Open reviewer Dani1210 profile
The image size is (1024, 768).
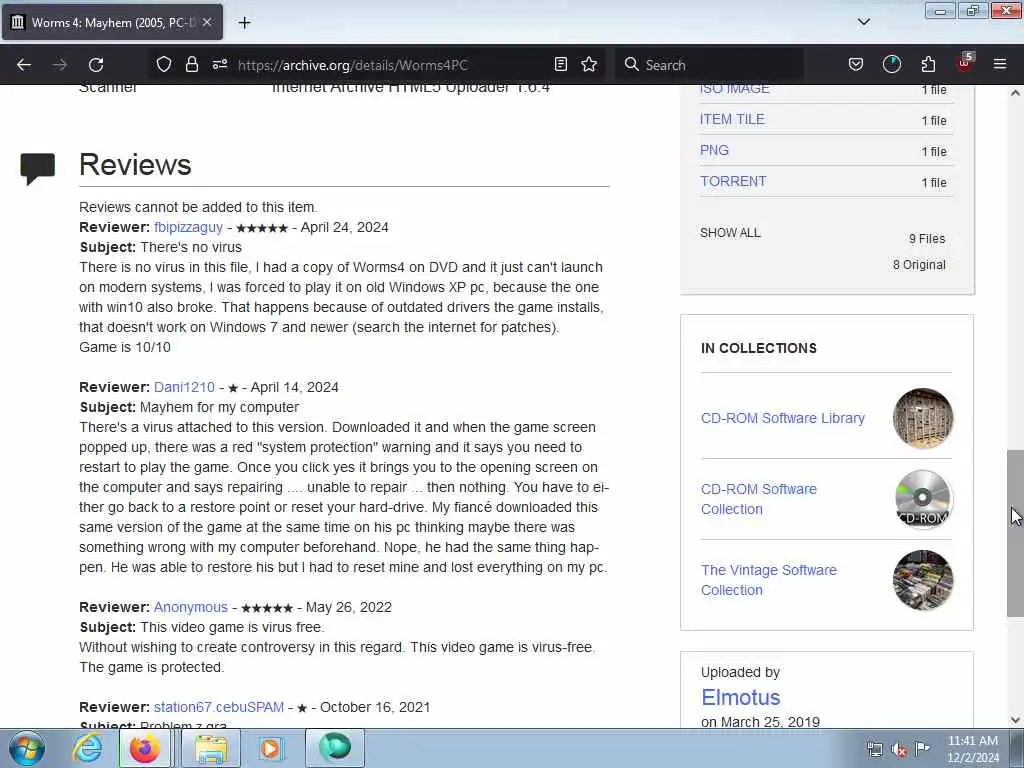(184, 387)
